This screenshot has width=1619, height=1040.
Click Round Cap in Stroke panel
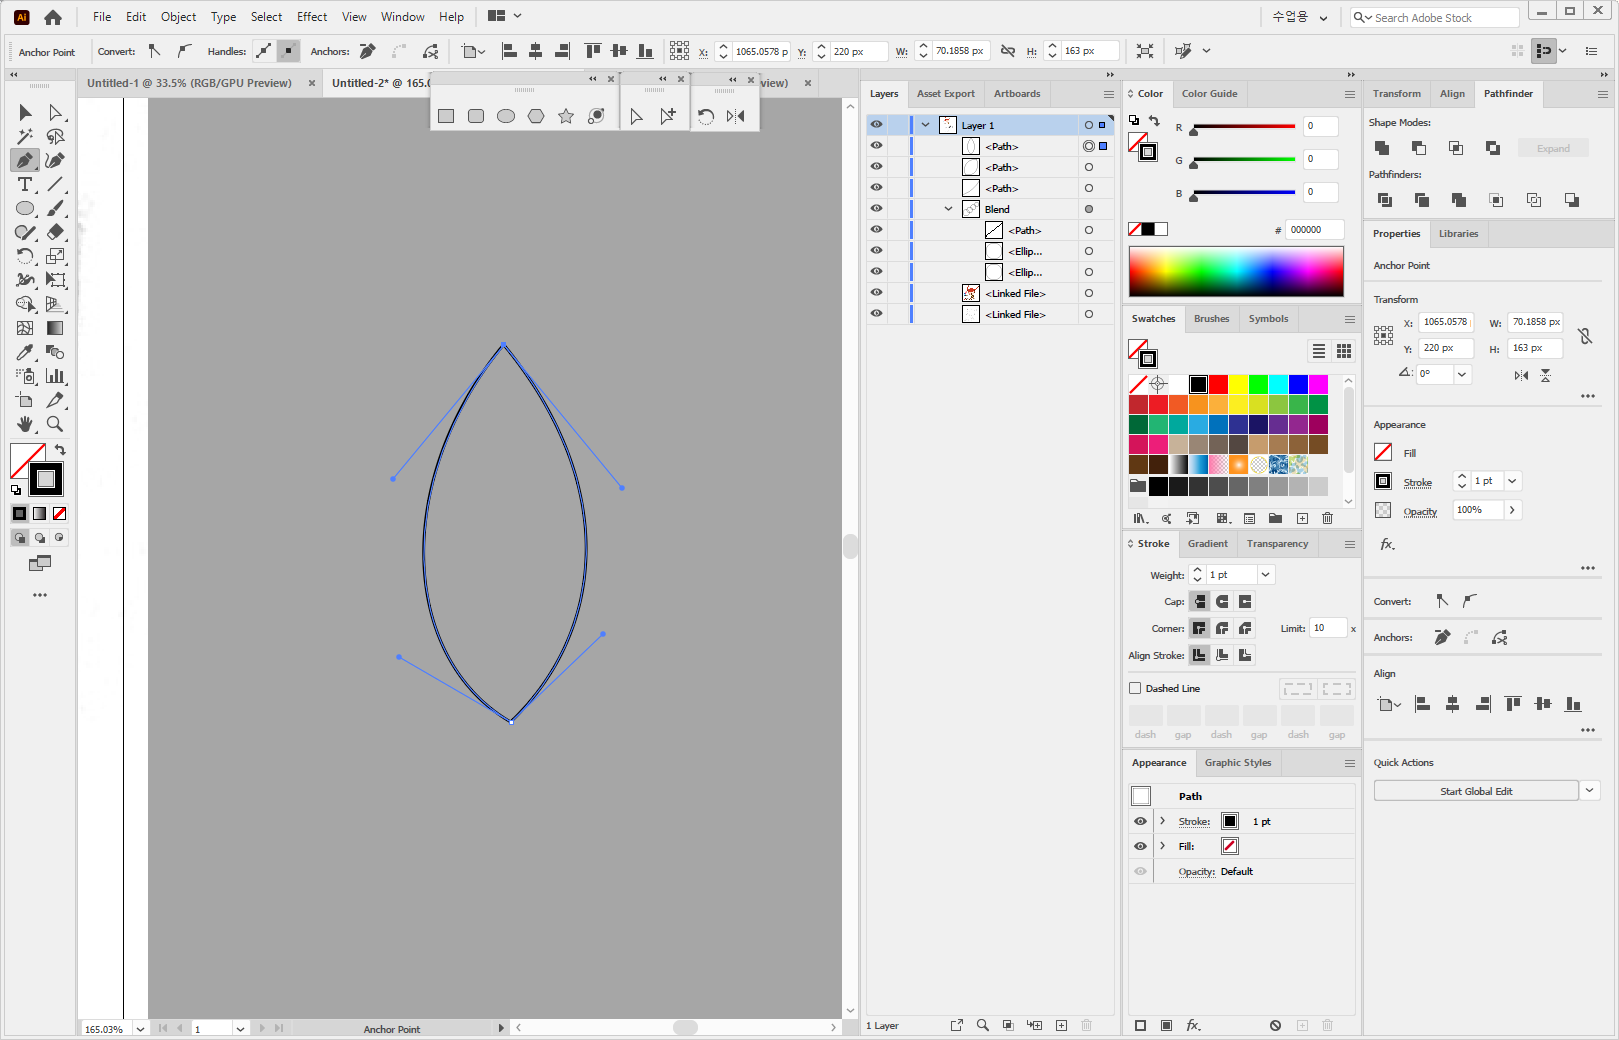click(1222, 601)
